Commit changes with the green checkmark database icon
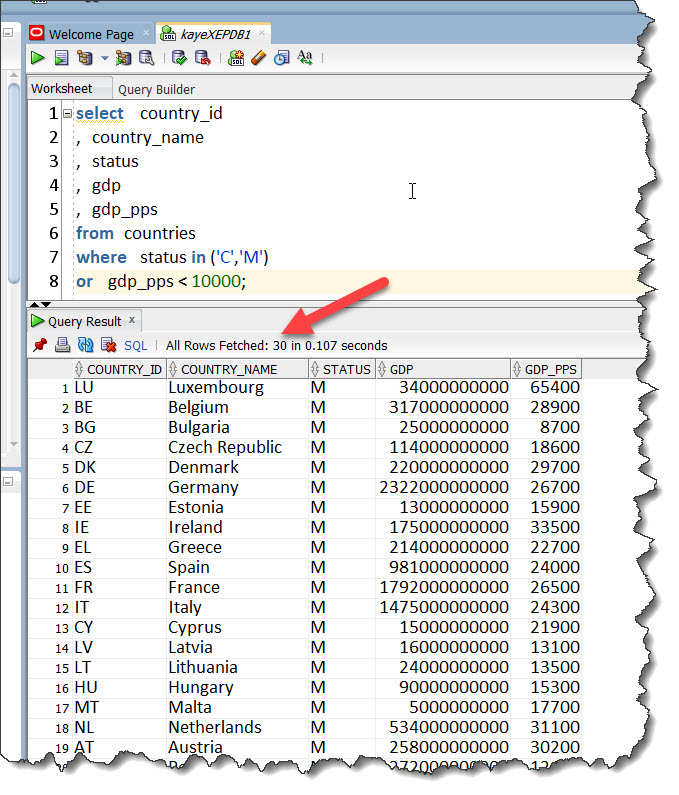The image size is (679, 795). [179, 58]
